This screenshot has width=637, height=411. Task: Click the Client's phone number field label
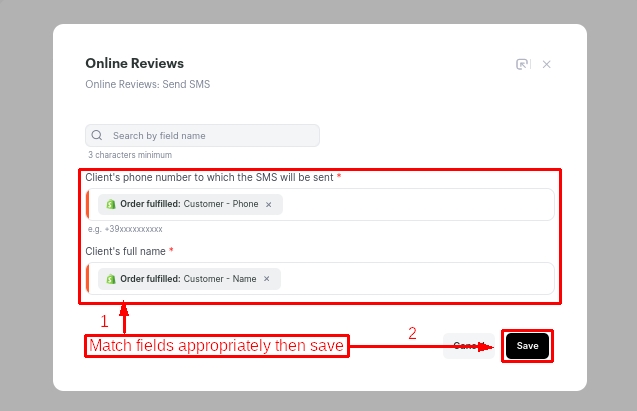210,177
